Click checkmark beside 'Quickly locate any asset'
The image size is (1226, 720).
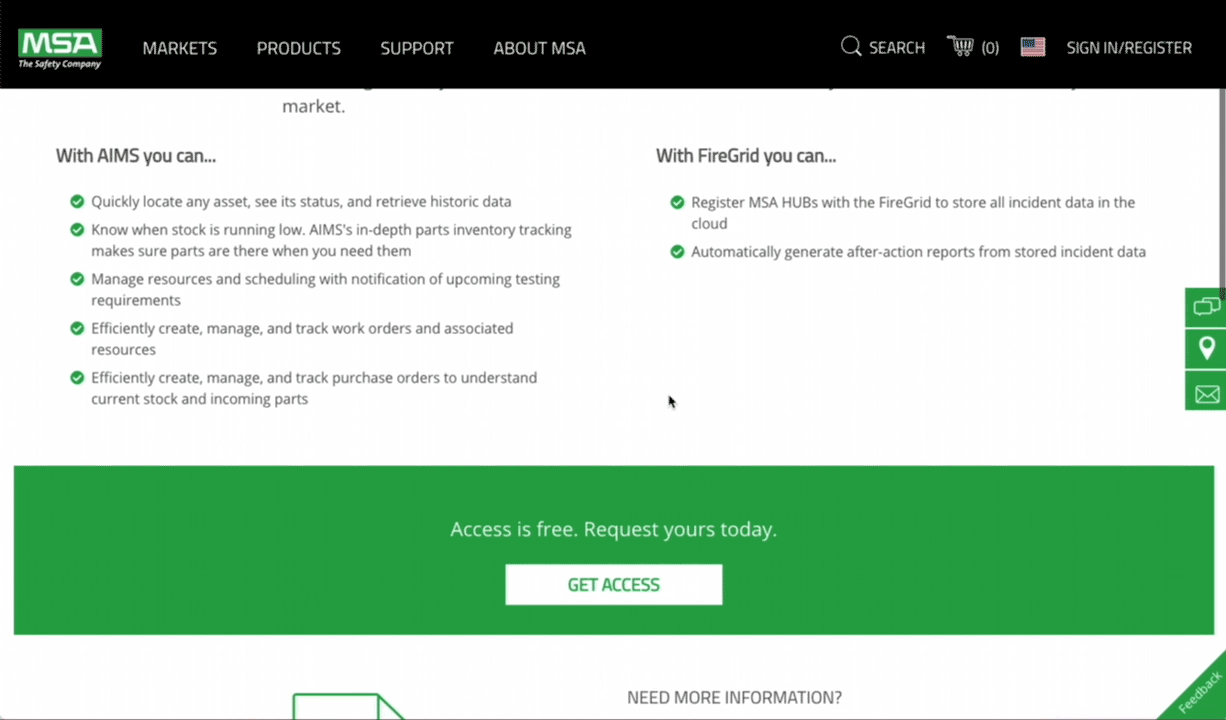tap(77, 202)
